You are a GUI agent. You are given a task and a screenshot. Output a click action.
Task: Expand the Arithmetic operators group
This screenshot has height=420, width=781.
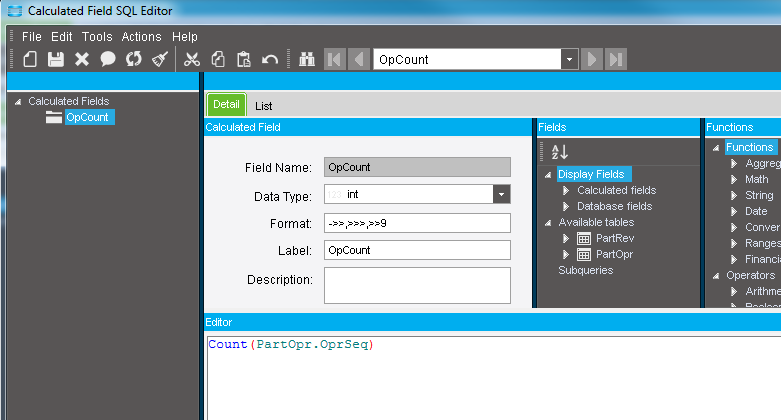pos(734,291)
